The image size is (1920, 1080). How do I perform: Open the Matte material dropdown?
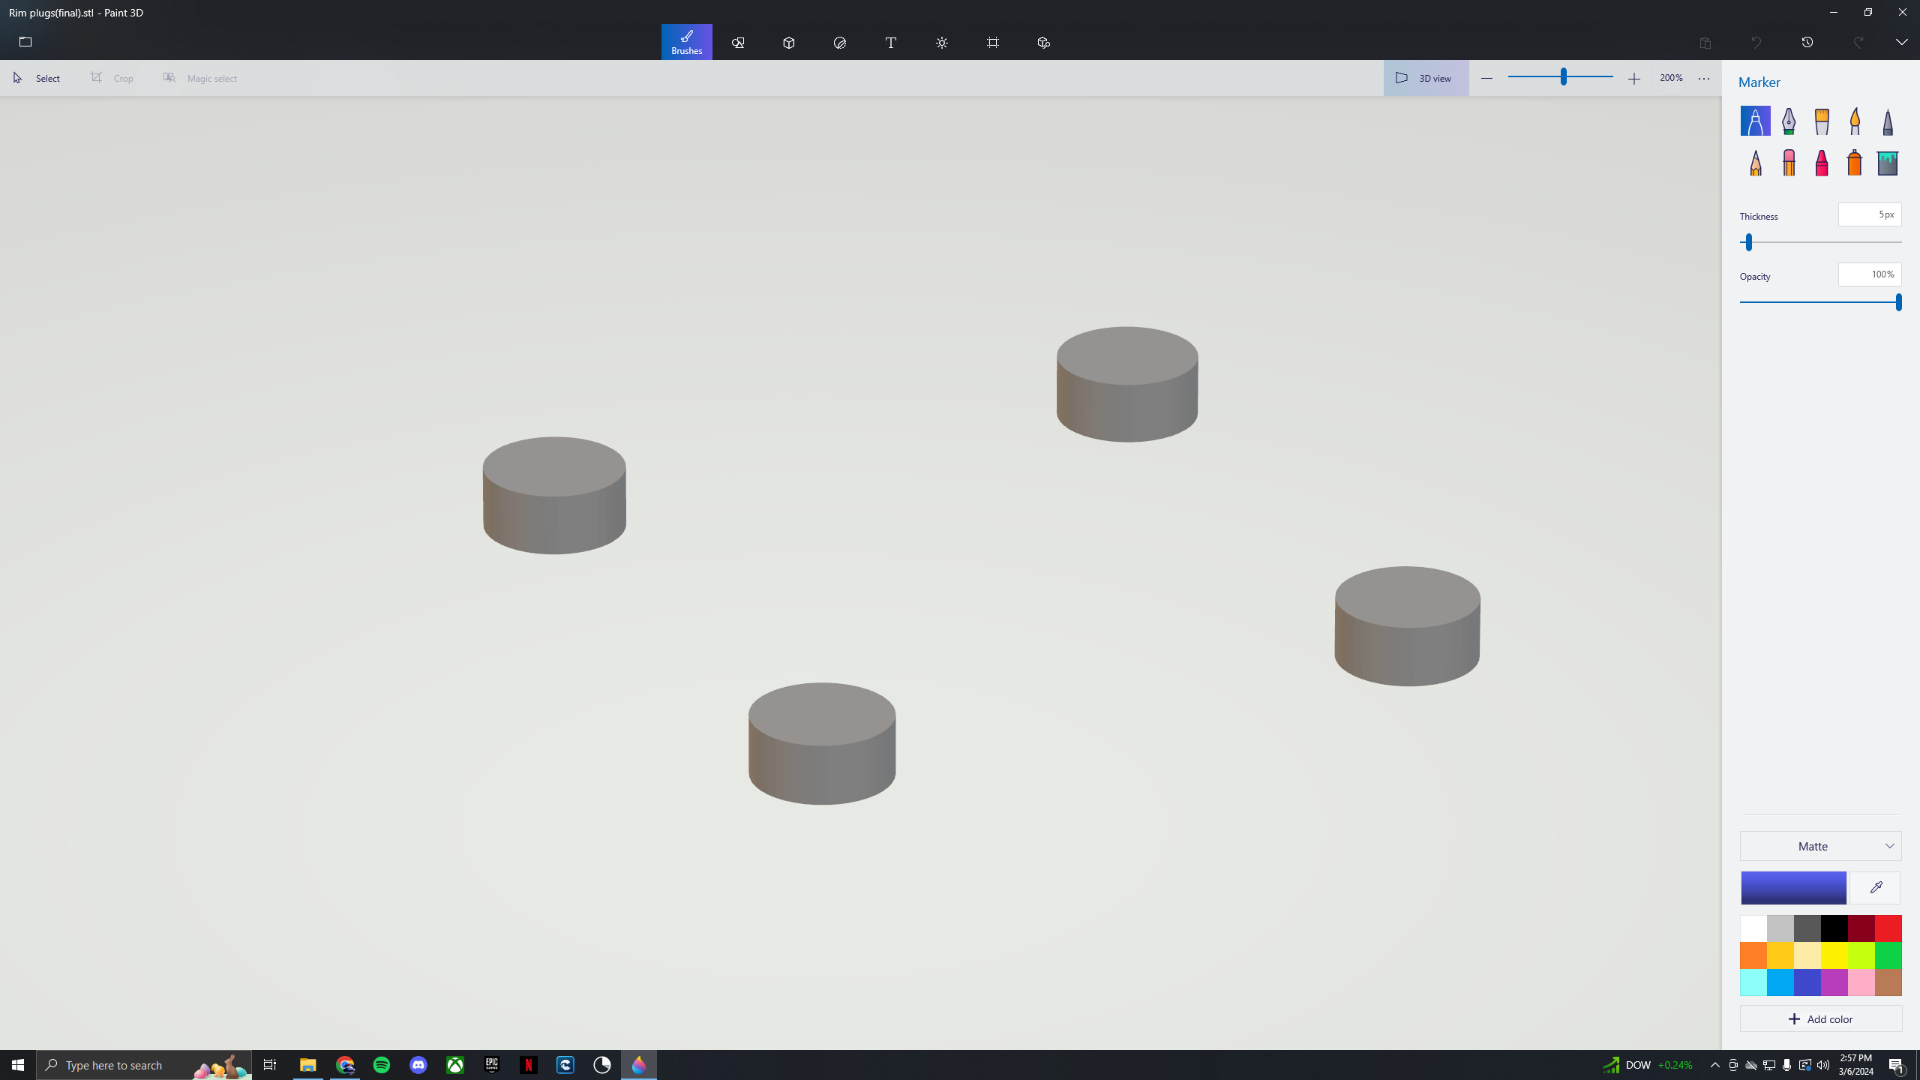[x=1820, y=846]
